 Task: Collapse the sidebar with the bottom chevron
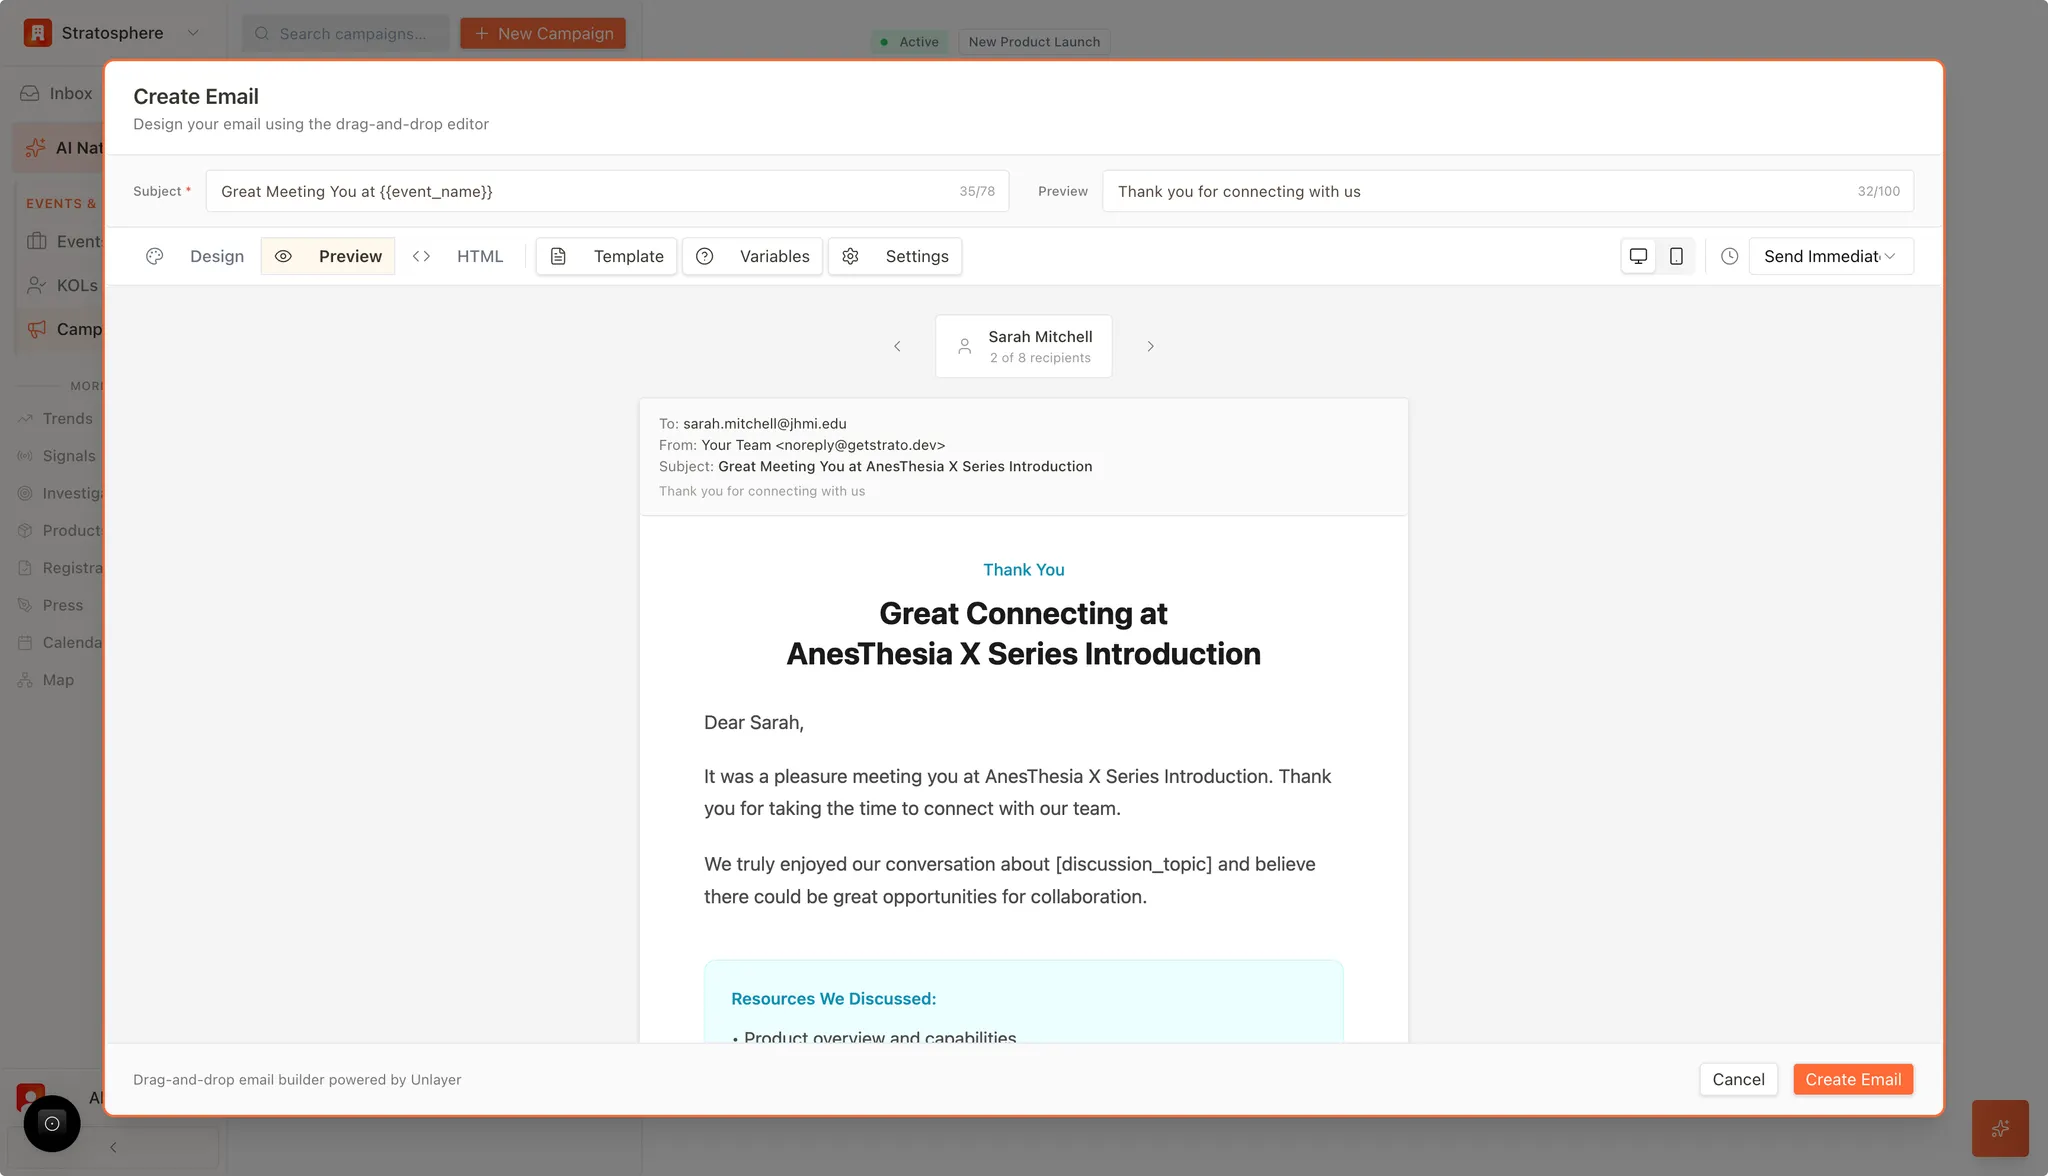pos(113,1147)
